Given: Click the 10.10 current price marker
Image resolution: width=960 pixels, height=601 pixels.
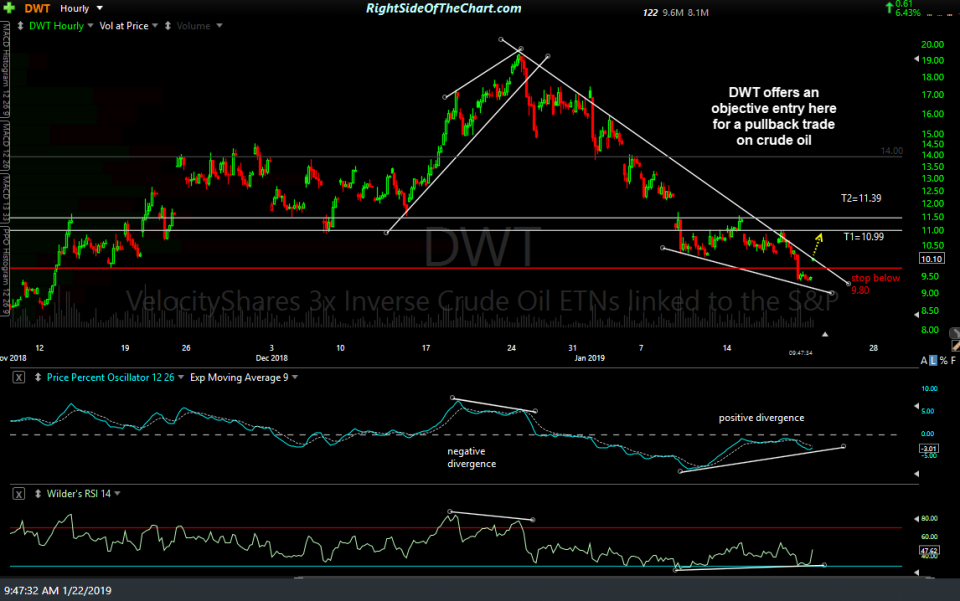Looking at the screenshot, I should 930,256.
